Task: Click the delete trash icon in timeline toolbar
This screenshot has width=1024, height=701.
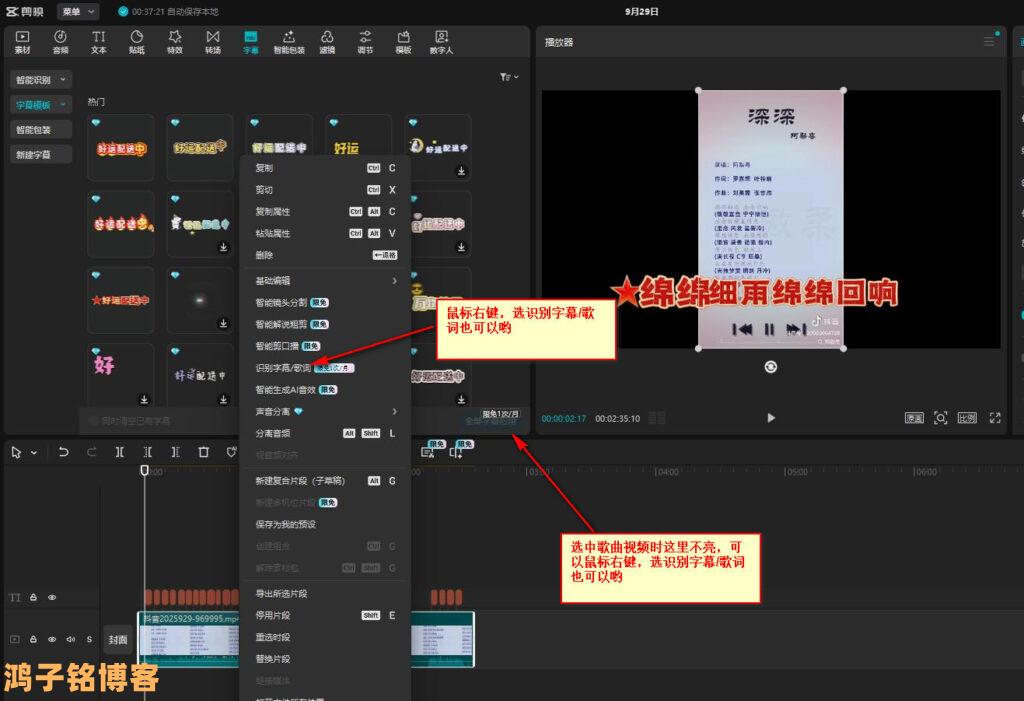Action: [204, 452]
